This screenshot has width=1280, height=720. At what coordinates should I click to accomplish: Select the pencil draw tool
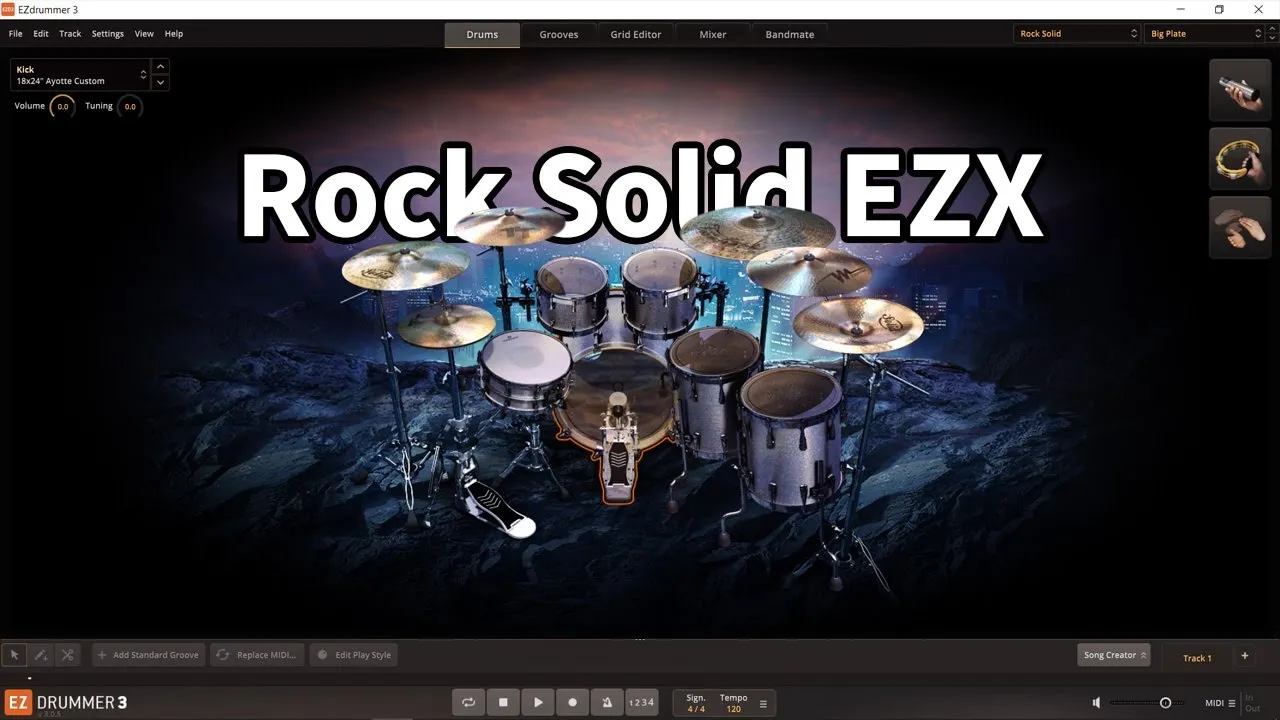[41, 655]
